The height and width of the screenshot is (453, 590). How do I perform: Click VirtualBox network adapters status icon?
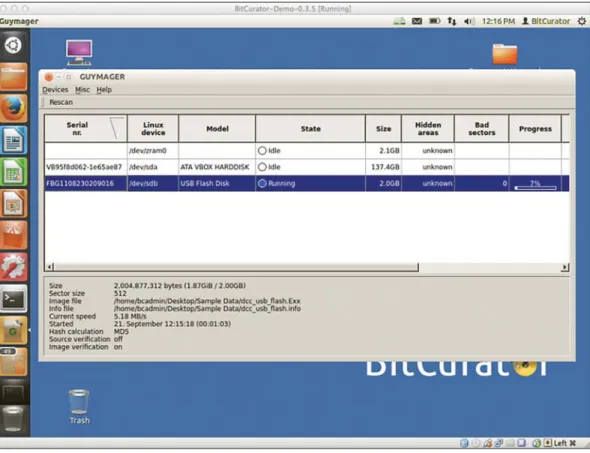(499, 443)
